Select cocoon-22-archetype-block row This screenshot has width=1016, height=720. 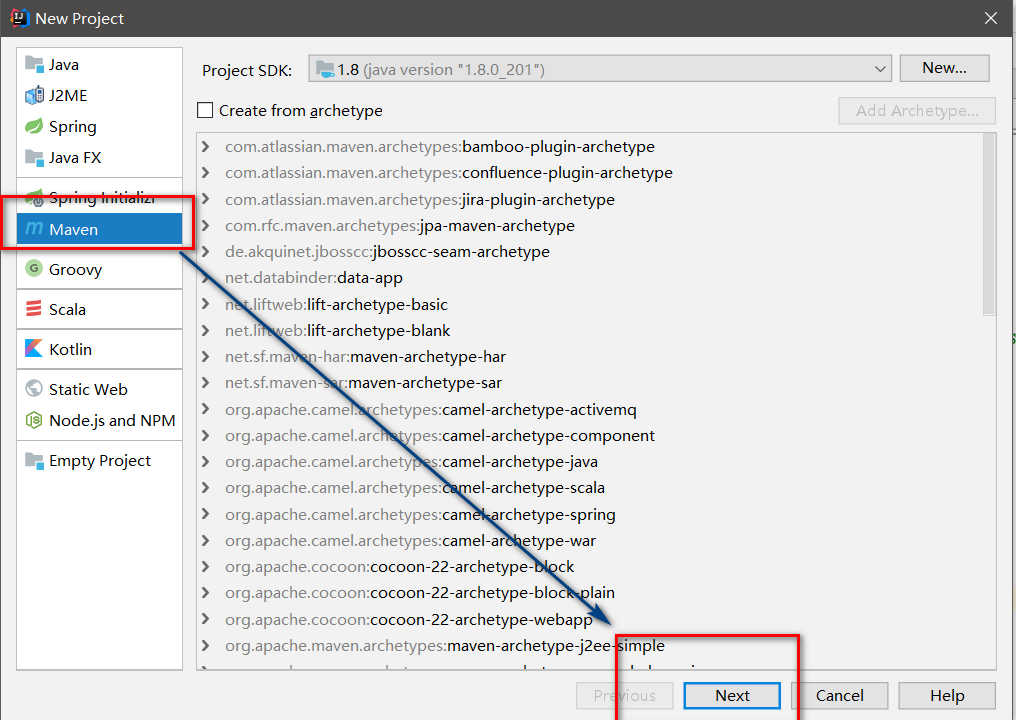(590, 566)
